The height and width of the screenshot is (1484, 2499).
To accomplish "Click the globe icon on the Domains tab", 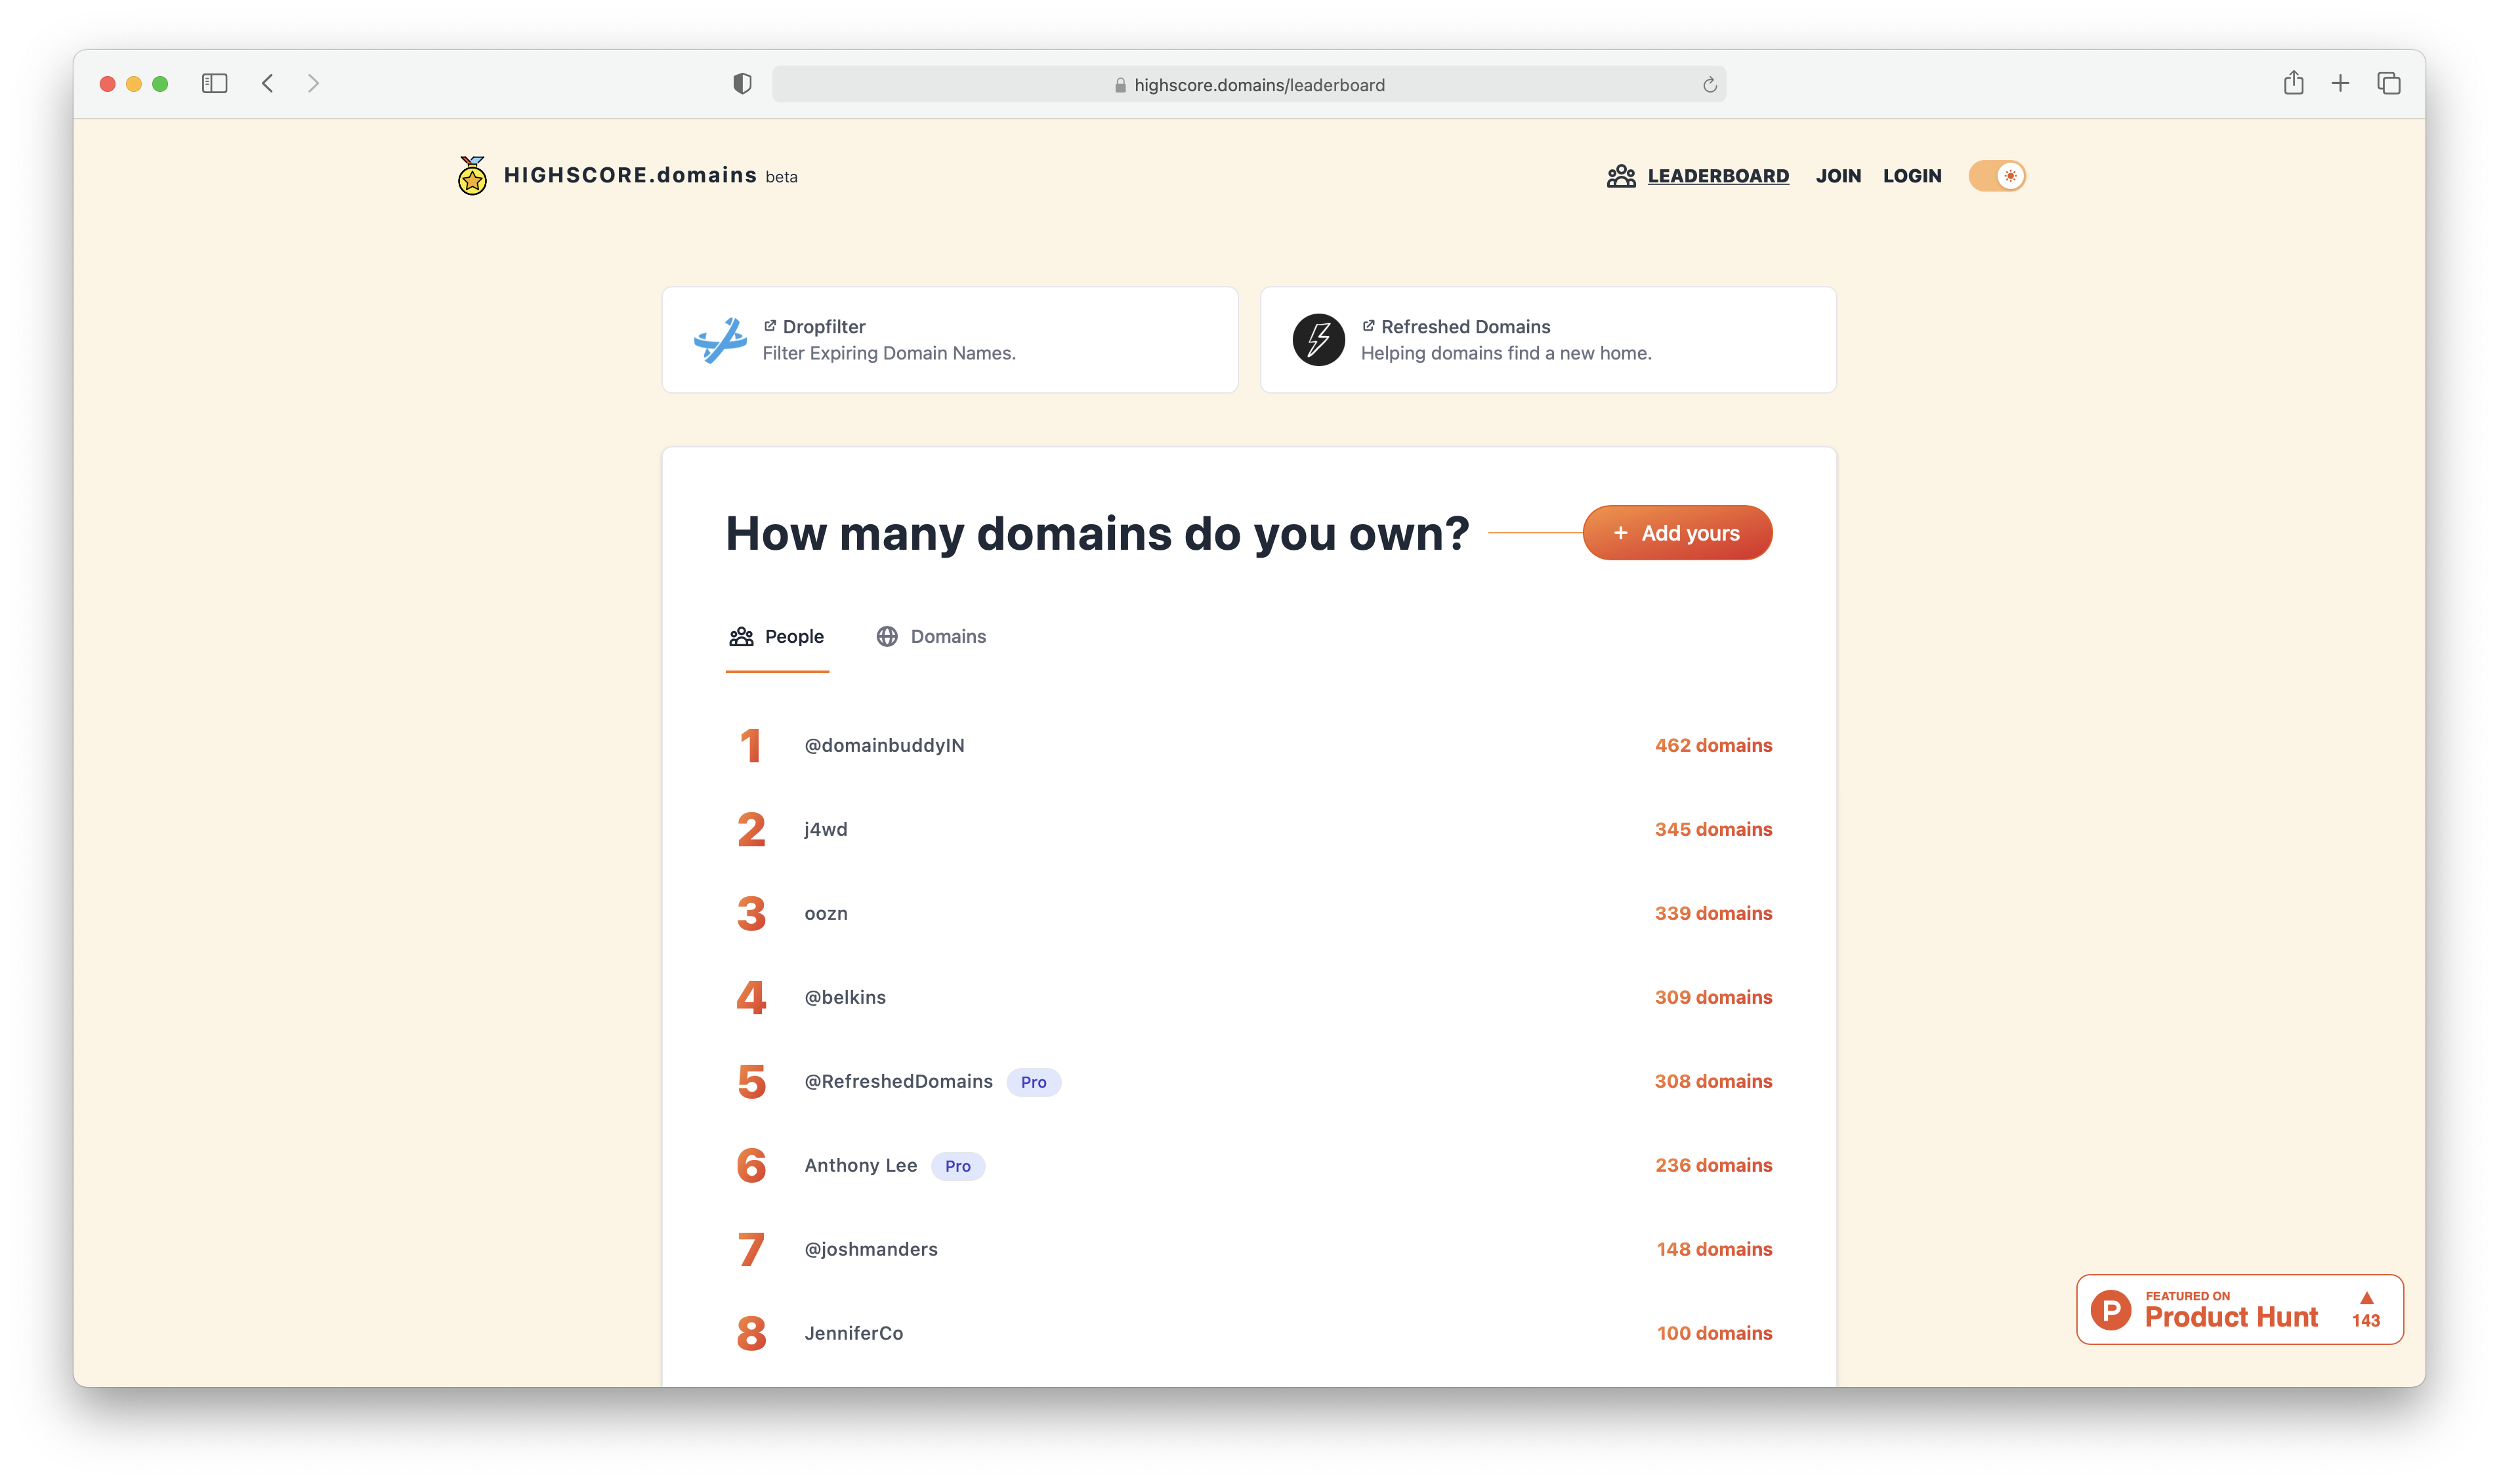I will (886, 637).
